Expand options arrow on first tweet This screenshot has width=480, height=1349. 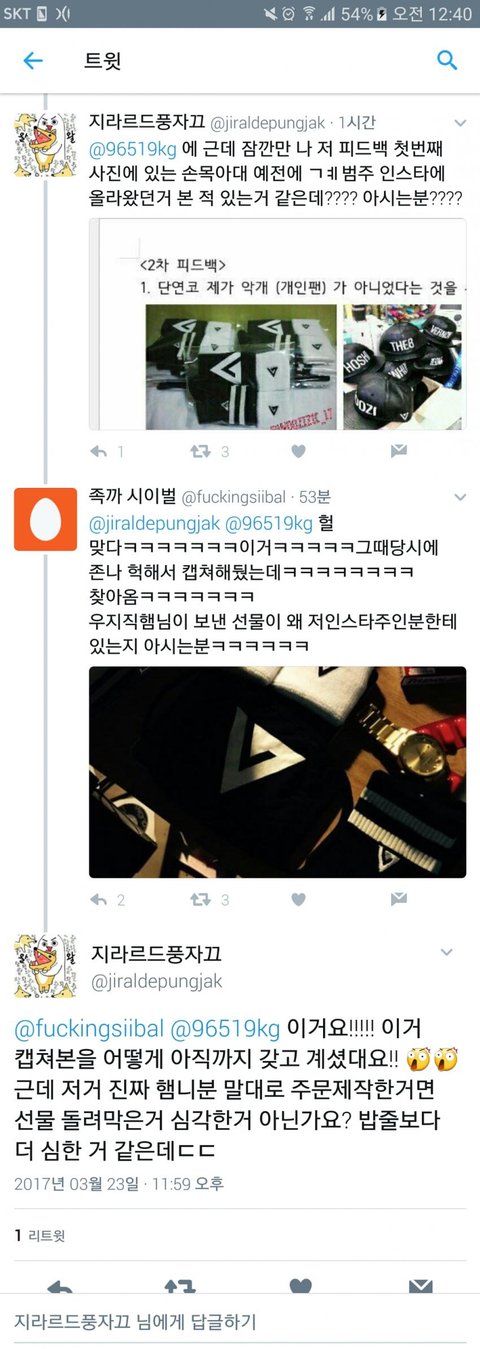[x=460, y=123]
